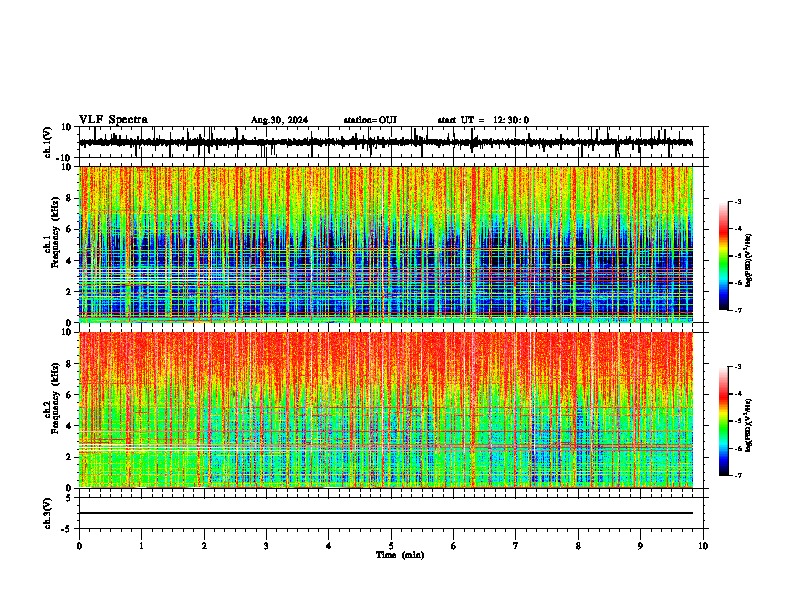Click the -3 tick on ch.2 color bar
Viewport: 792px width, 612px height.
pos(738,367)
